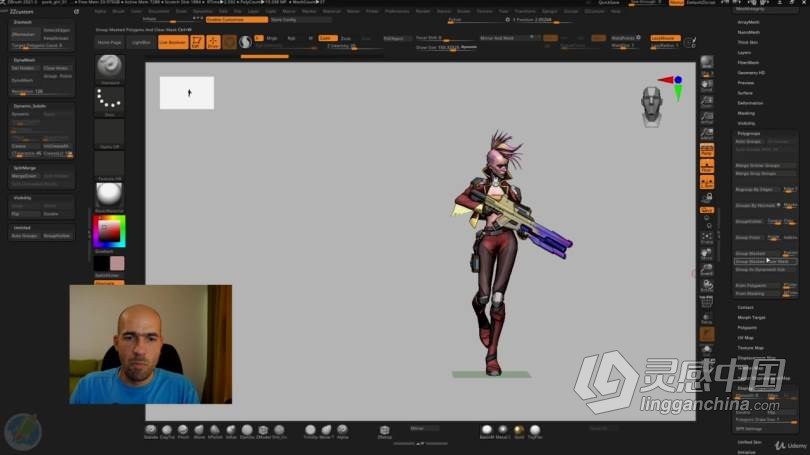The height and width of the screenshot is (455, 810).
Task: Click the DynaMesh button
Action: pyautogui.click(x=23, y=80)
